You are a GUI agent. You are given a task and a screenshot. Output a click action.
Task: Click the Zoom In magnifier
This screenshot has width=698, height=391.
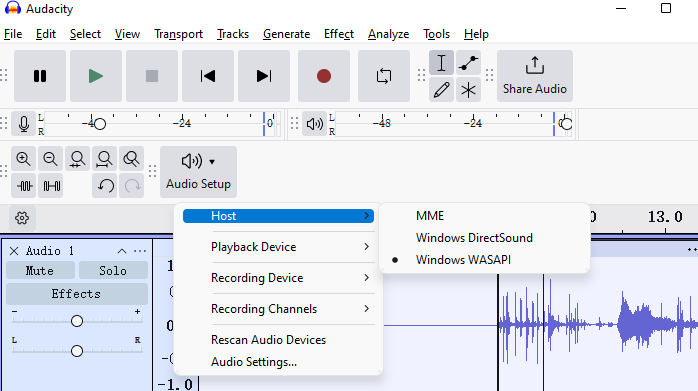pos(23,159)
